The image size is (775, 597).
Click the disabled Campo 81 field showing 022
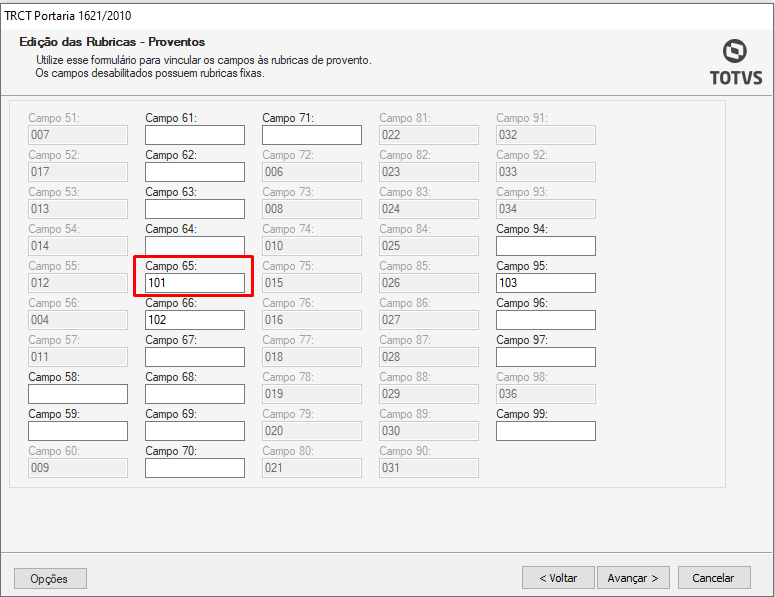(429, 135)
